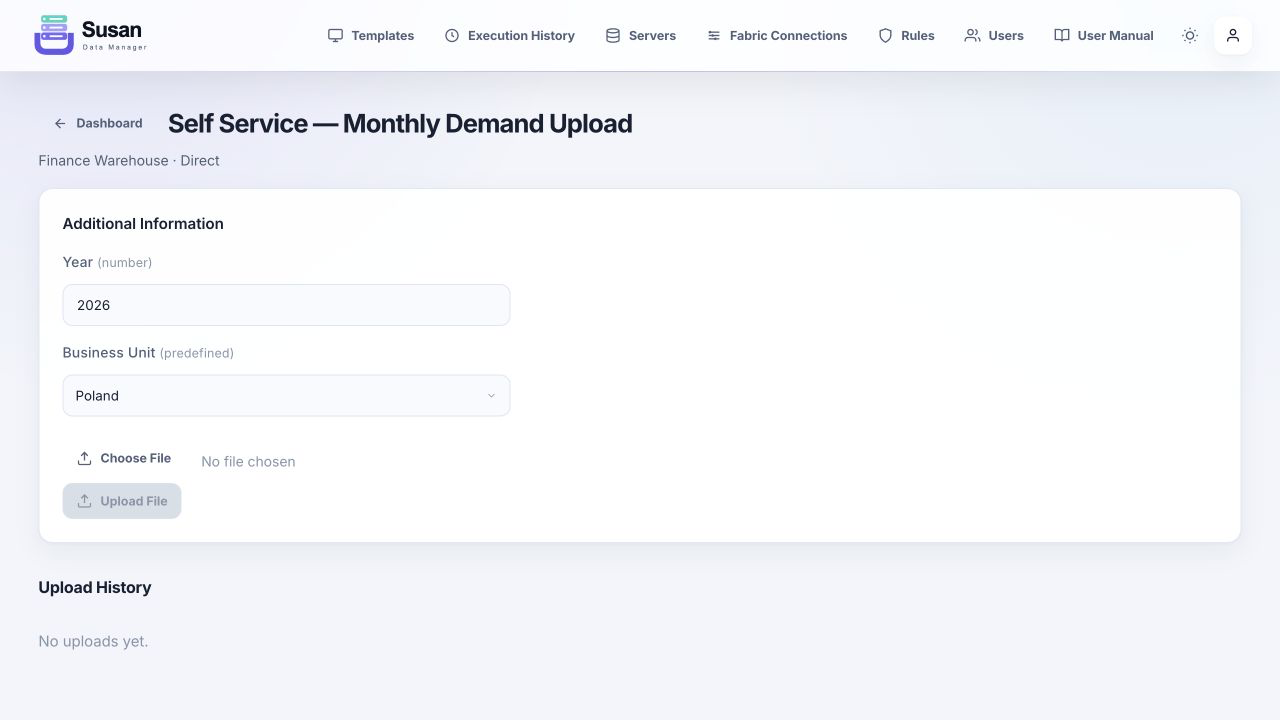
Task: Return to Dashboard link
Action: point(98,123)
